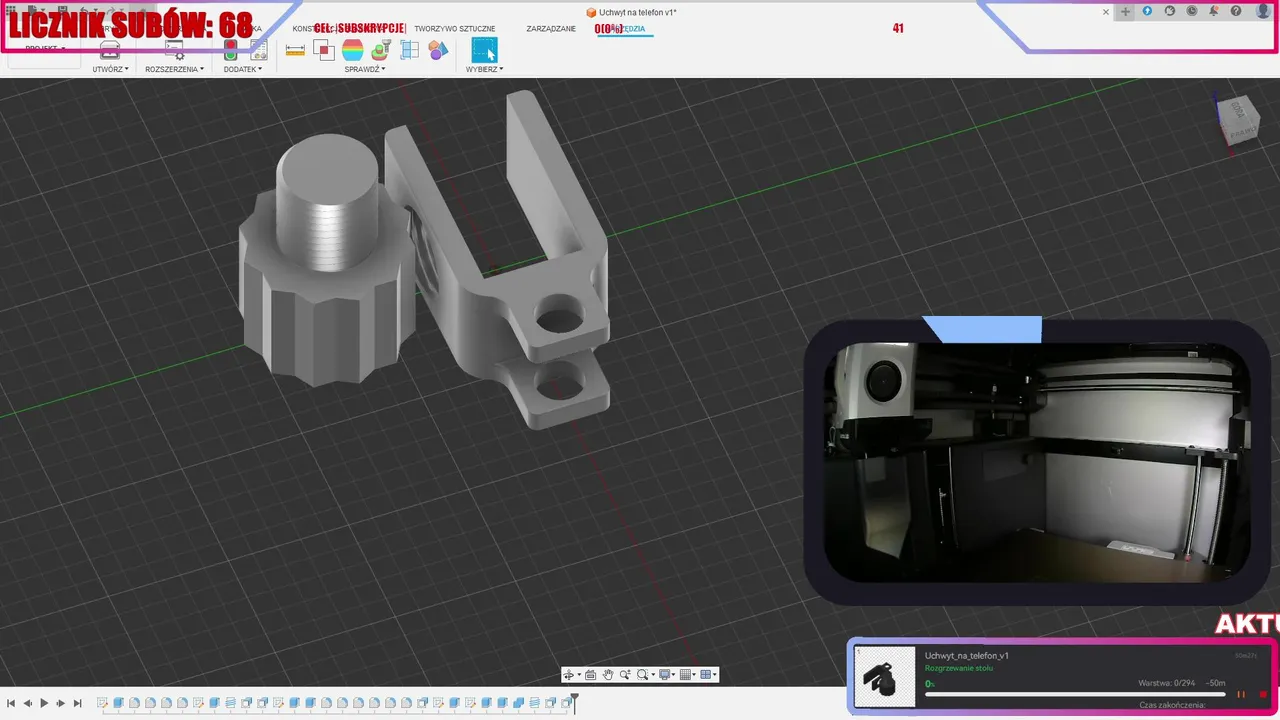Open the Zebra/curvature rainbow analysis icon
The image size is (1280, 720).
point(352,50)
